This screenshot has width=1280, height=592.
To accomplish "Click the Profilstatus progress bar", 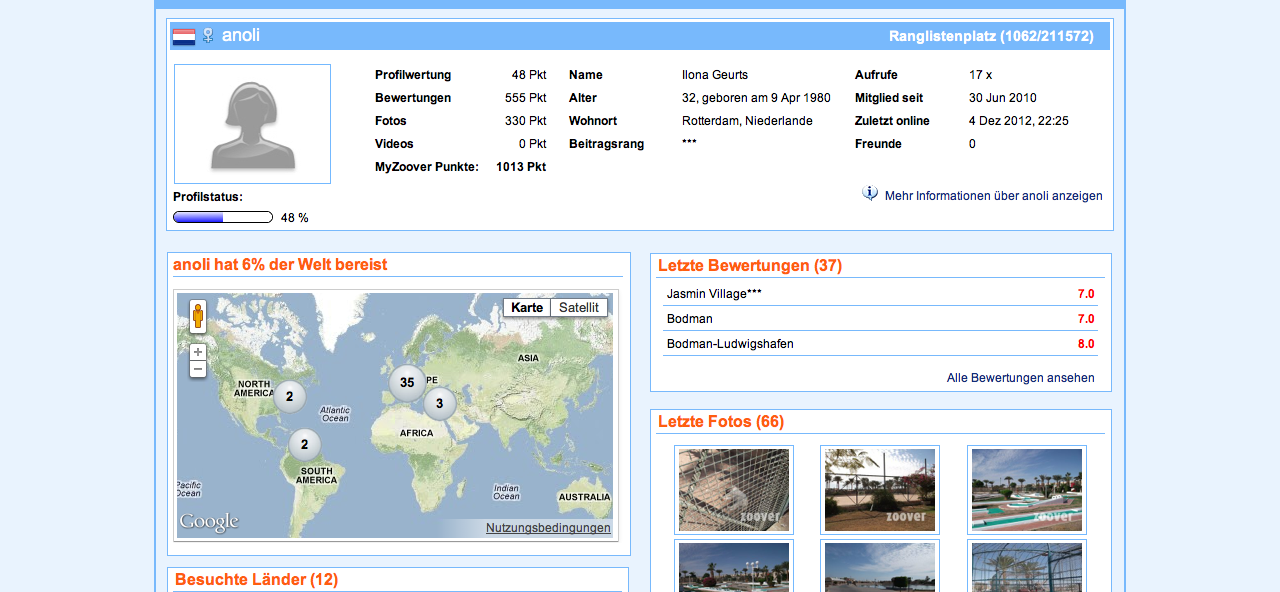I will point(223,217).
